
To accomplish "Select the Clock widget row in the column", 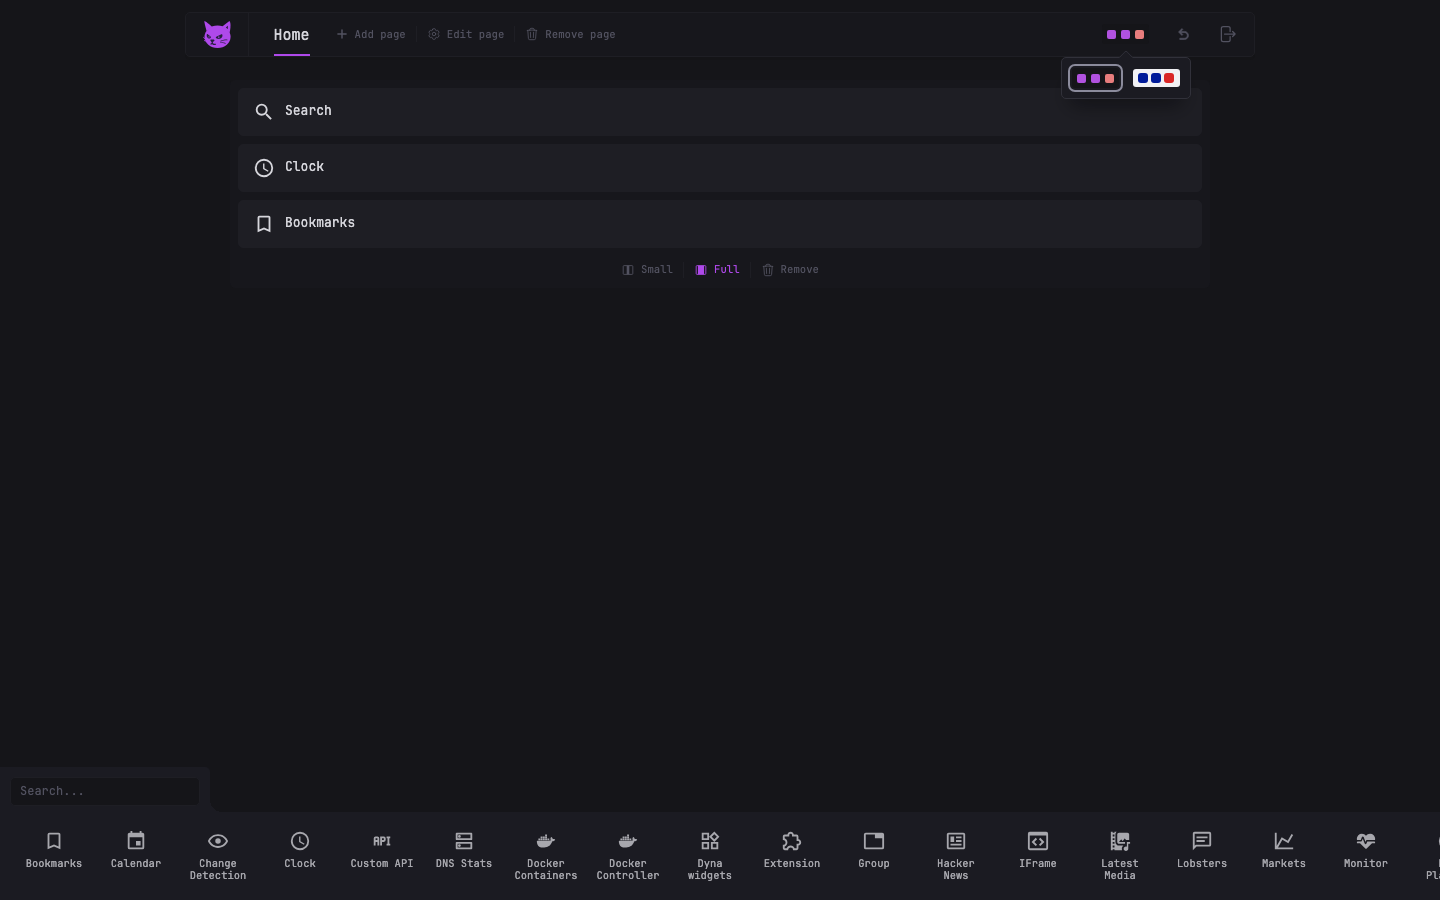I will coord(720,168).
